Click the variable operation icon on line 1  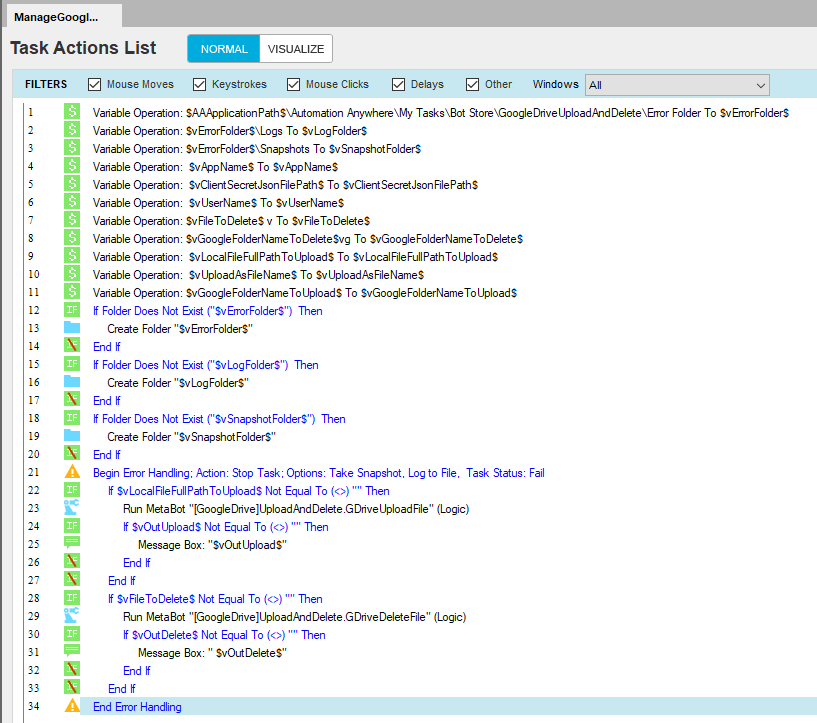tap(72, 113)
